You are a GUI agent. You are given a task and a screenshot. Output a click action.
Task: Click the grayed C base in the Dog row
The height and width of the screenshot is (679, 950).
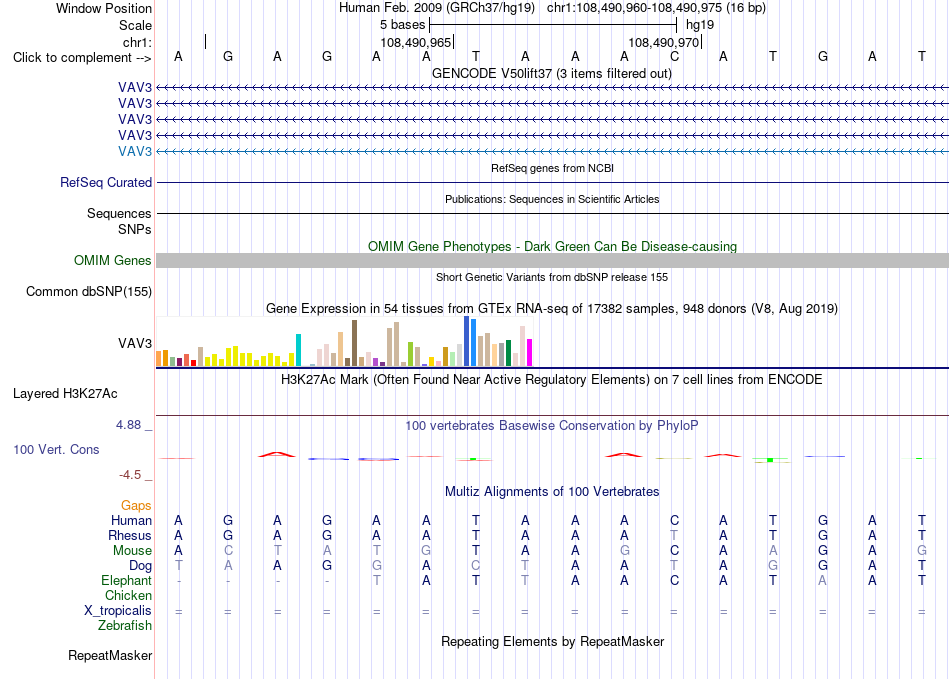[x=476, y=565]
